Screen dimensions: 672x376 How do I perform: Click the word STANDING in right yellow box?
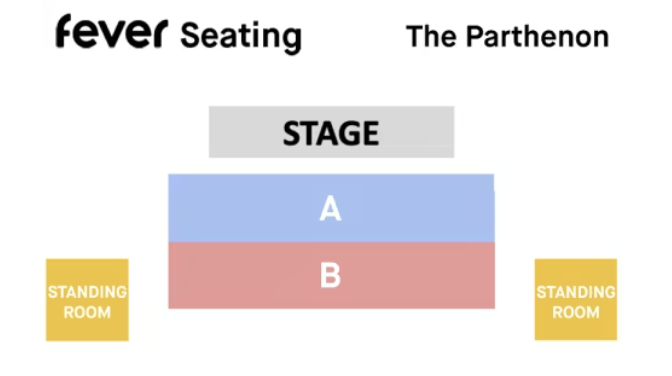click(576, 292)
